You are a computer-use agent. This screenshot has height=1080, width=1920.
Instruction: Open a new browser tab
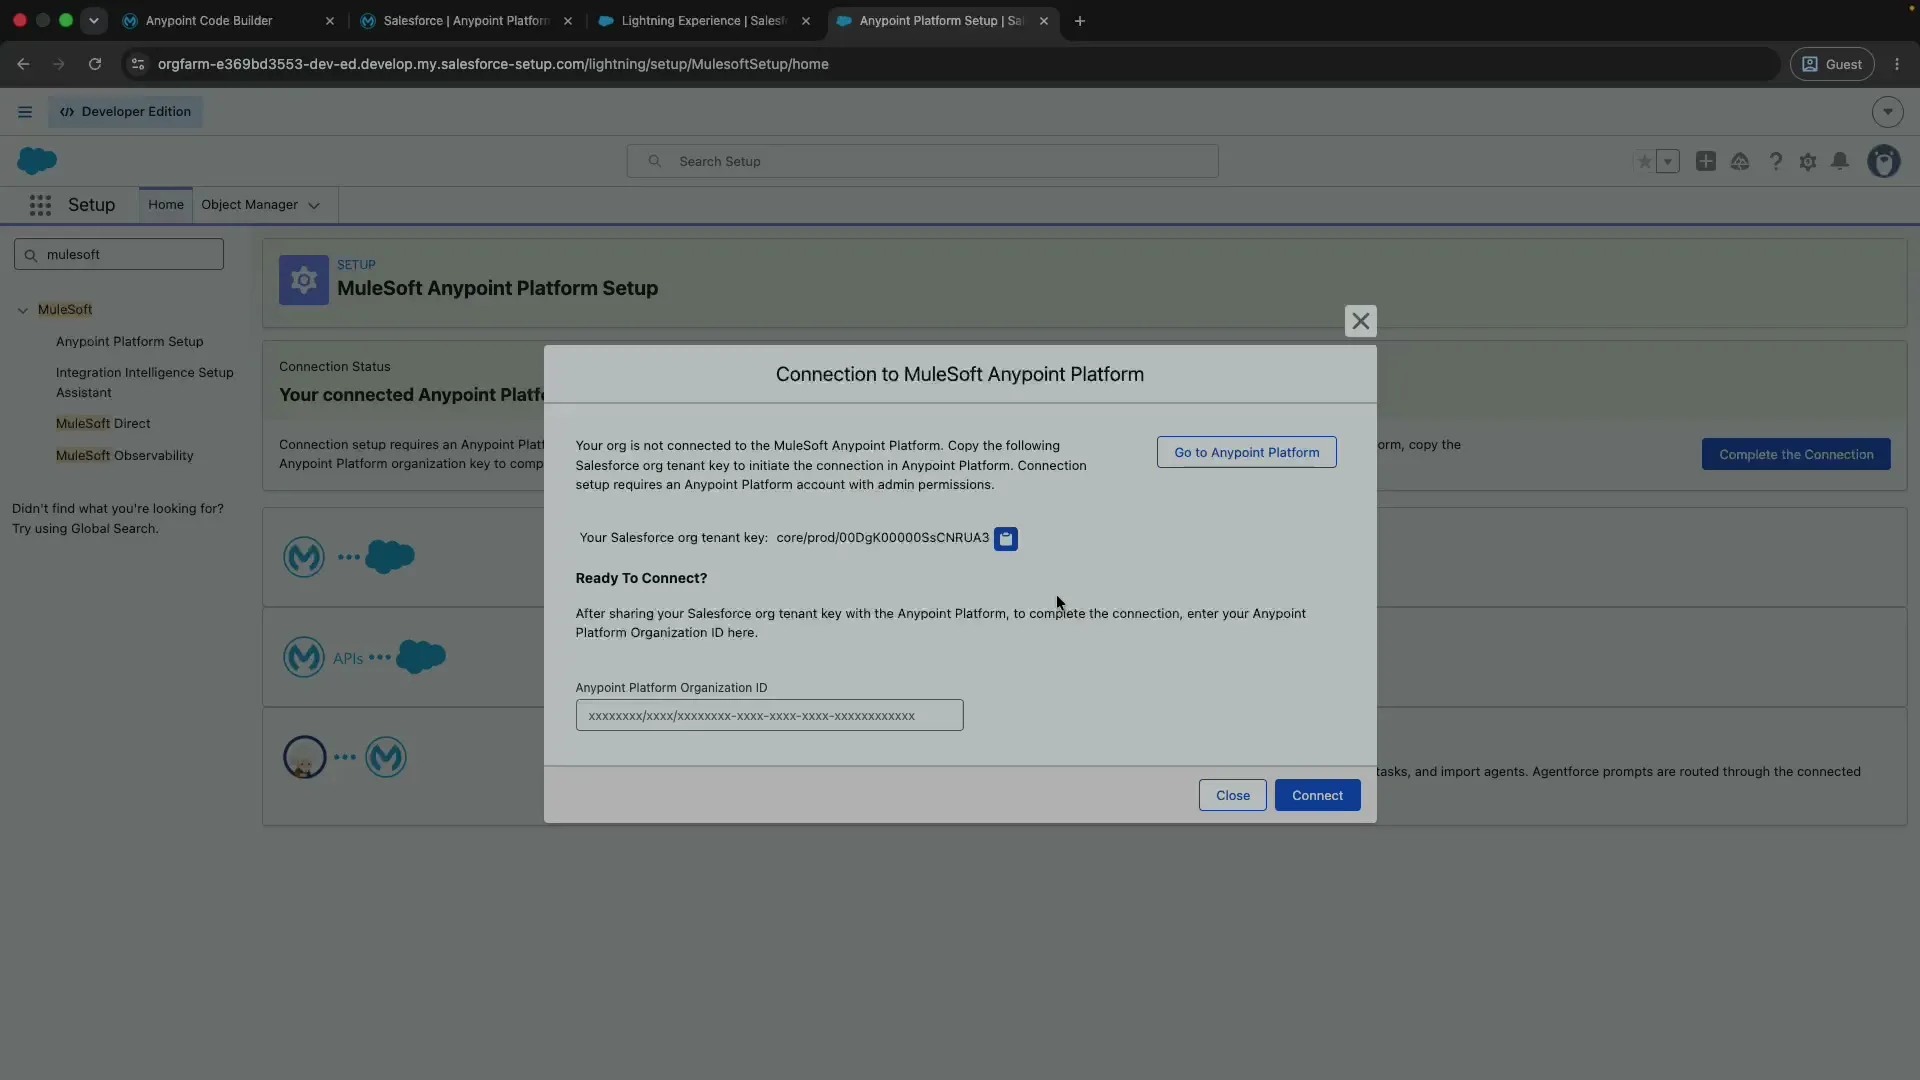click(1080, 20)
